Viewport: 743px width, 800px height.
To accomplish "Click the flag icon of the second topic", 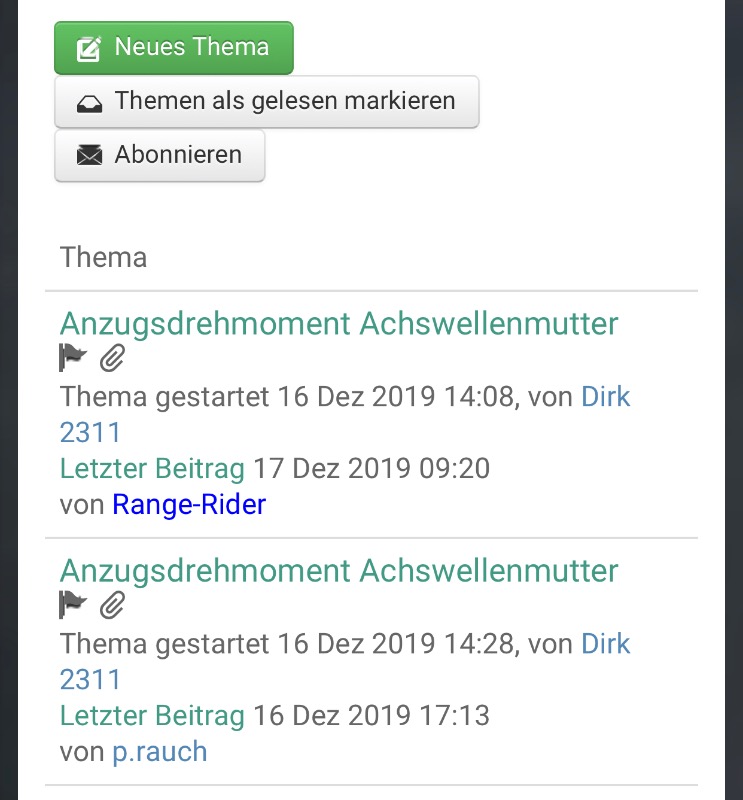I will point(72,605).
